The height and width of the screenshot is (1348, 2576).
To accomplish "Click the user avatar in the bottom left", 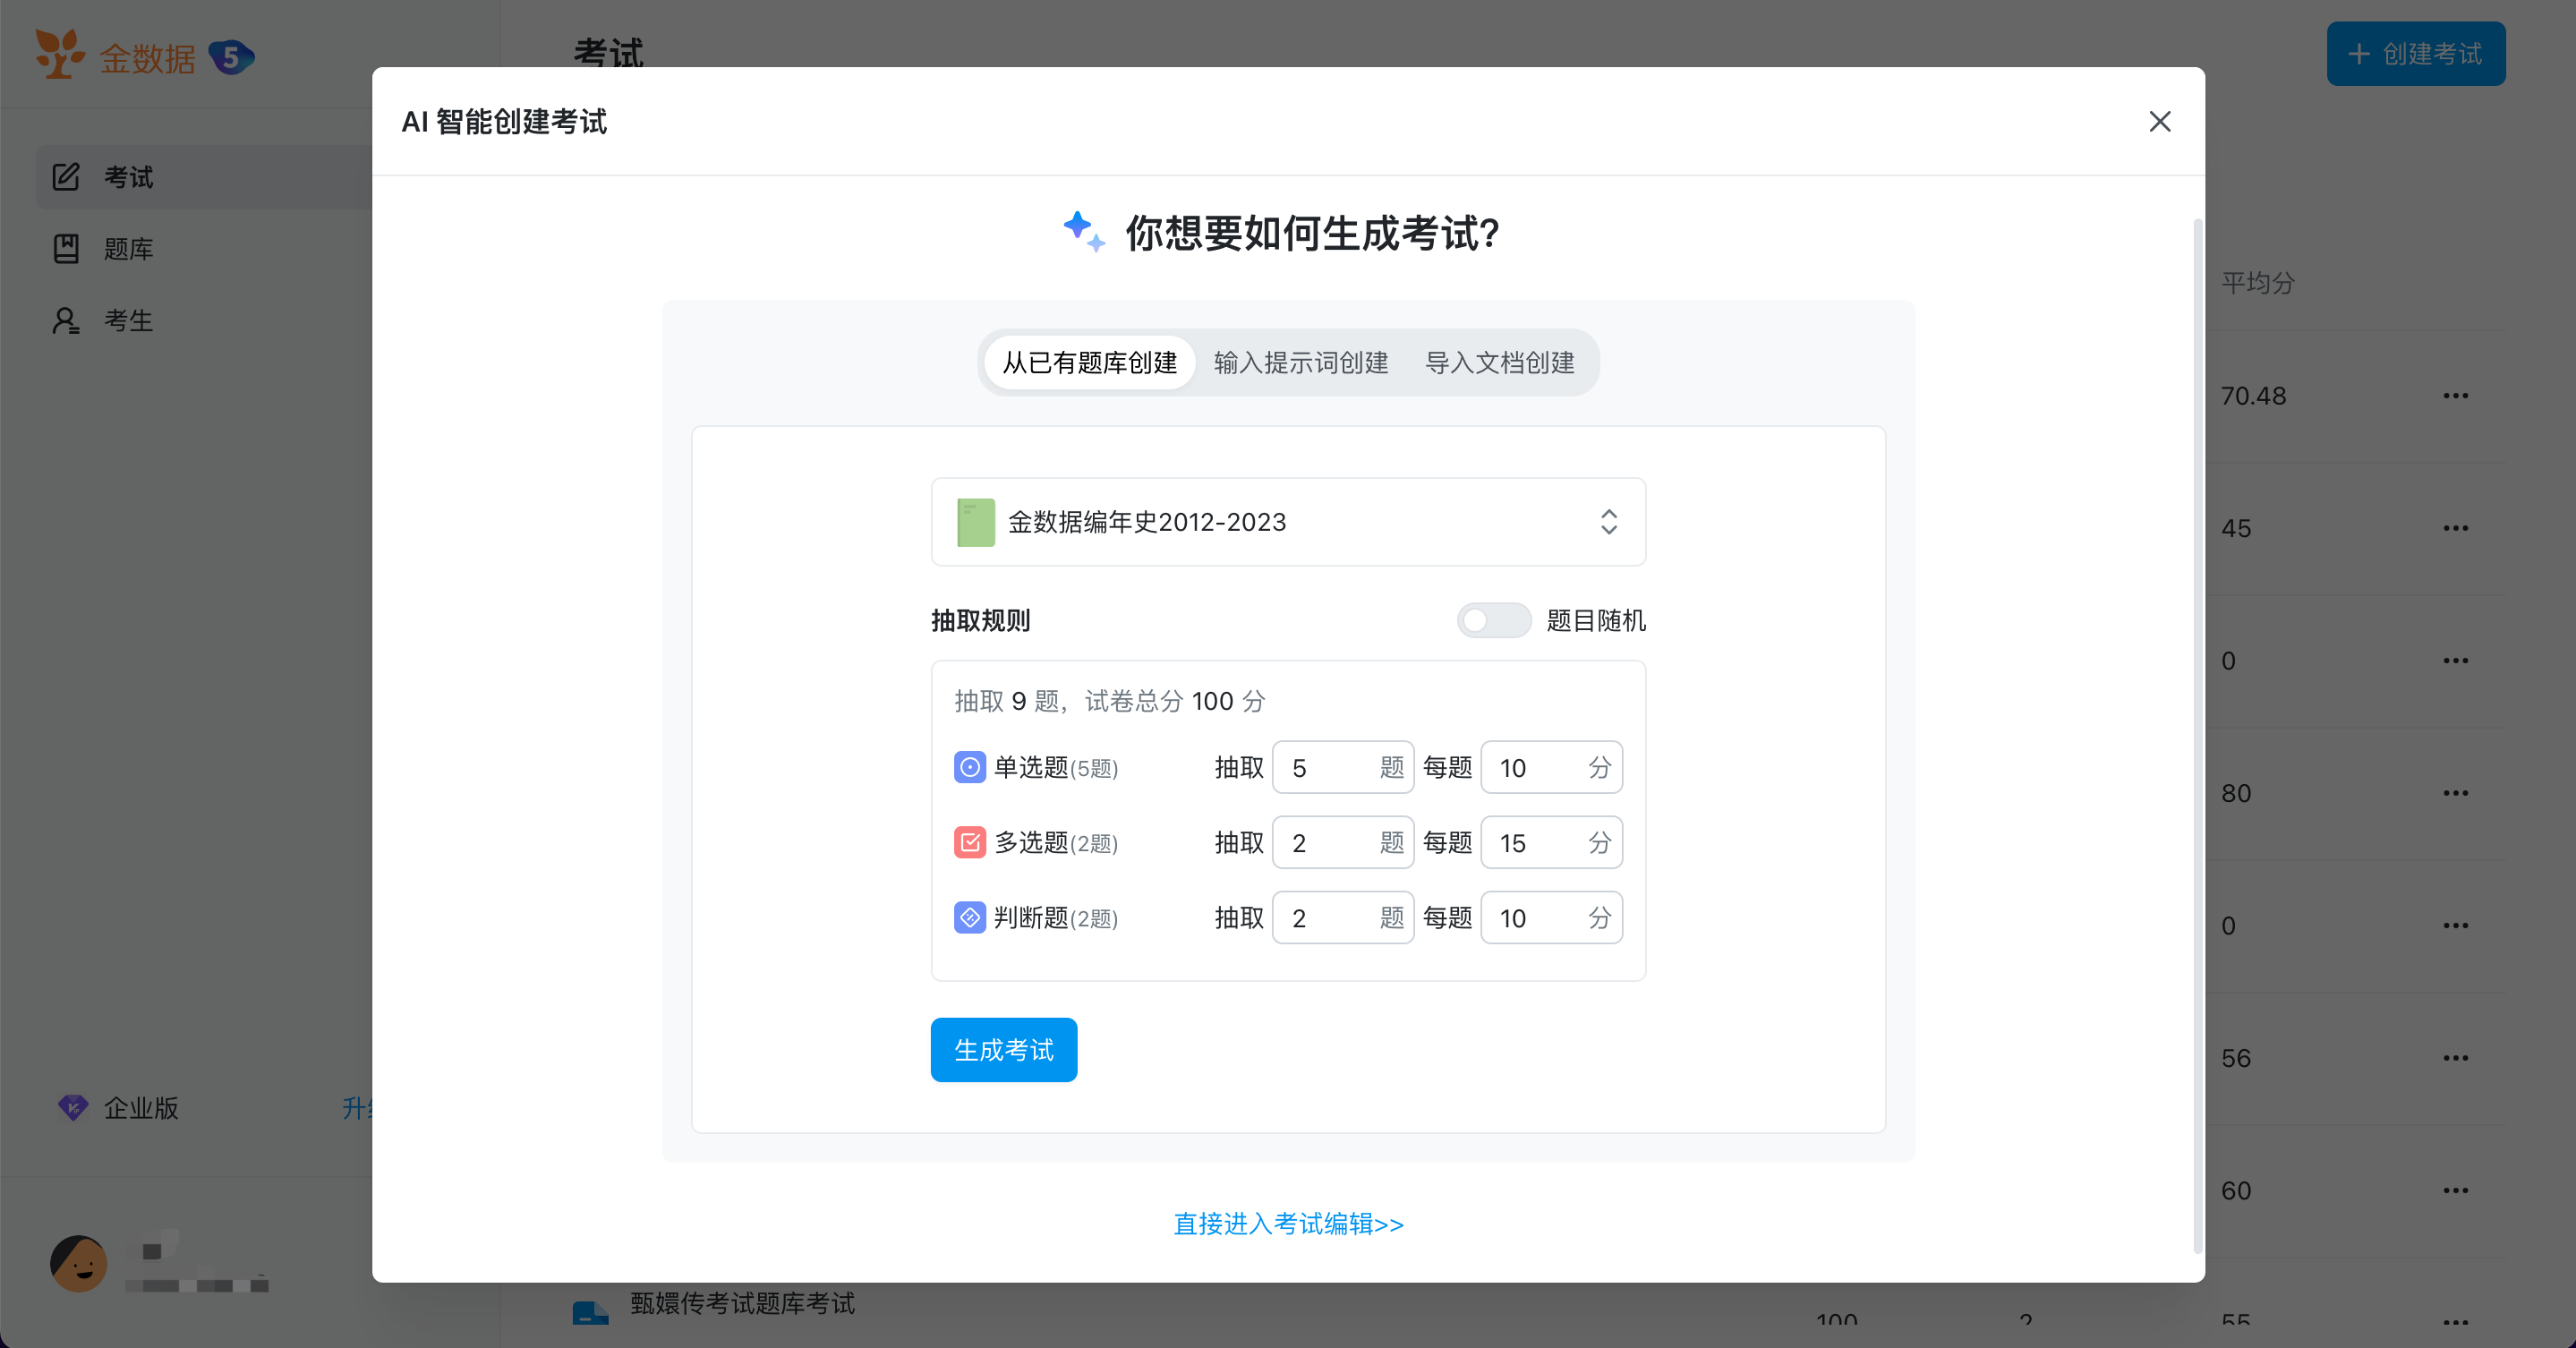I will 78,1263.
